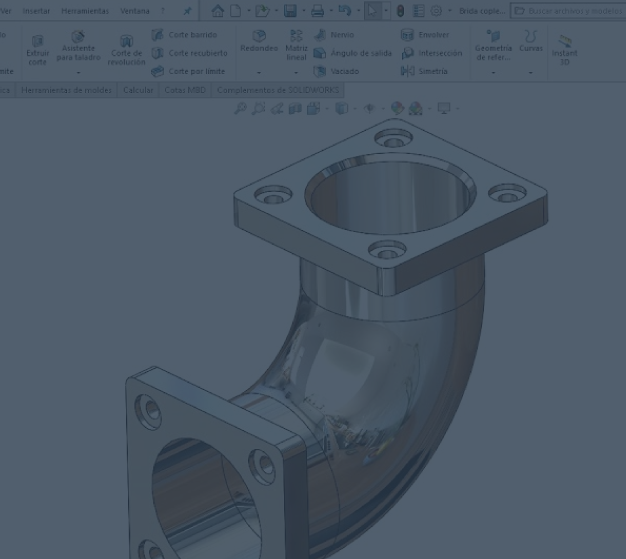Select the Matriz lineal pattern tool
Screen dimensions: 626x559
pyautogui.click(x=296, y=46)
